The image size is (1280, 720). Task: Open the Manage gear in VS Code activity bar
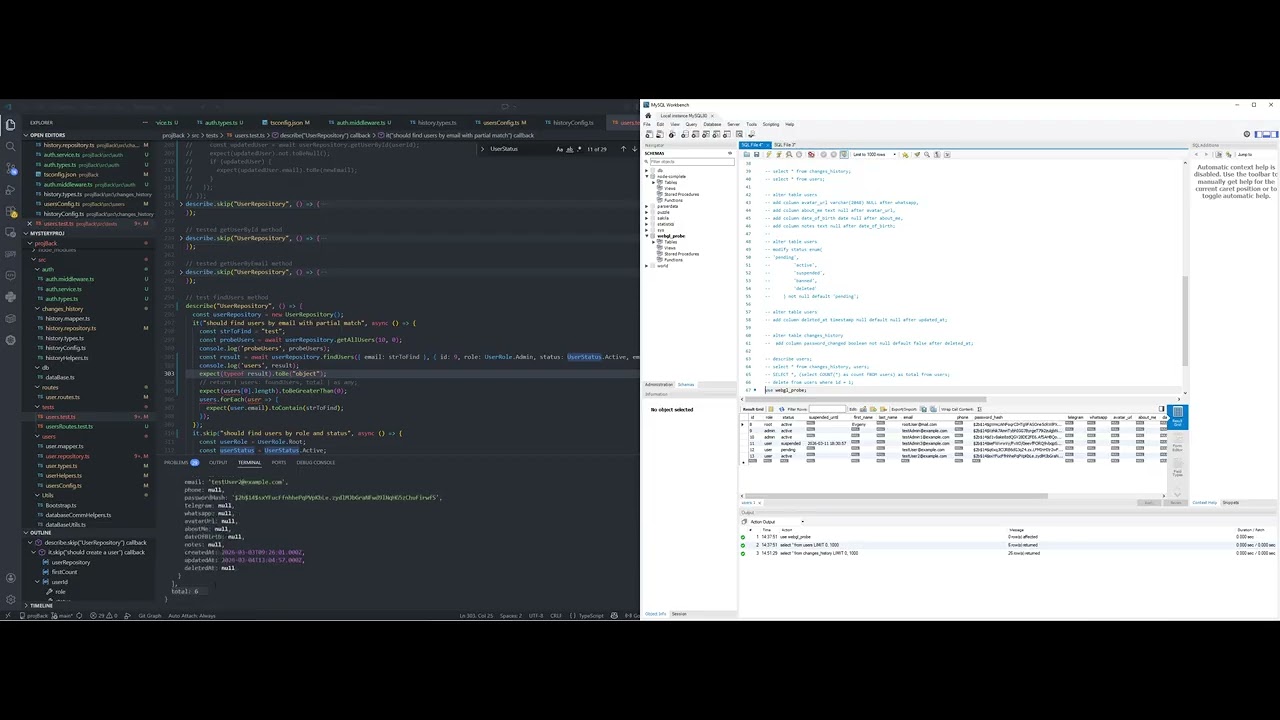[11, 599]
